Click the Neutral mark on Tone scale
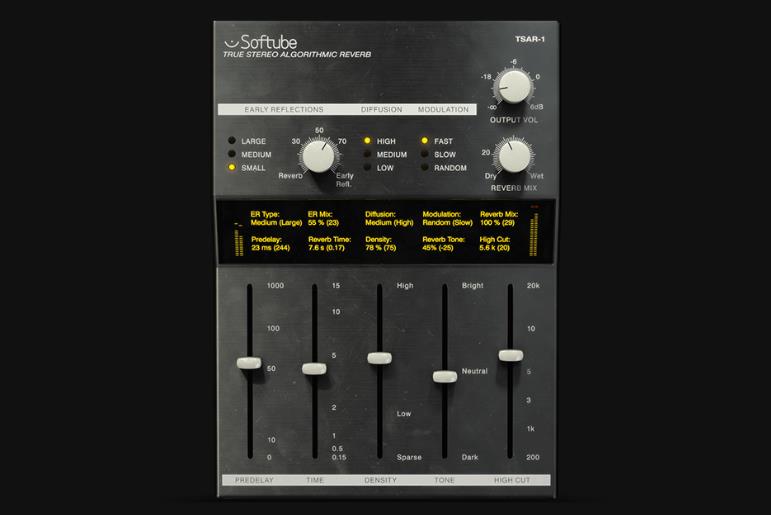 click(x=474, y=371)
